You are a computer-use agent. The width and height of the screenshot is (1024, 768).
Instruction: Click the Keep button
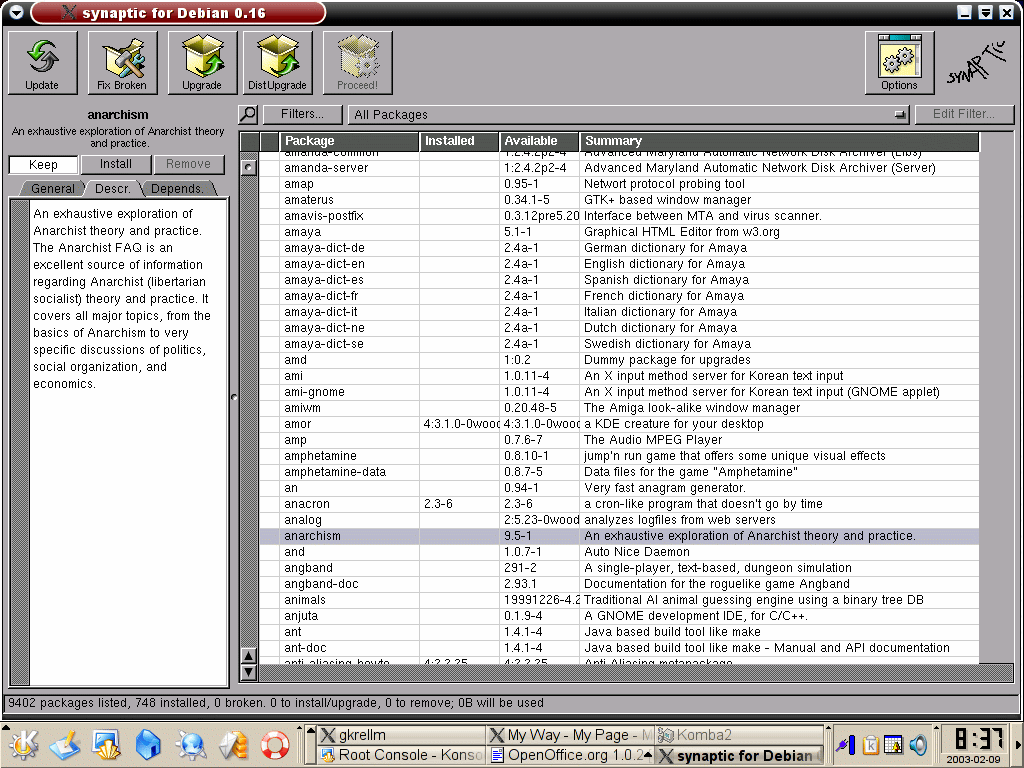click(x=43, y=165)
